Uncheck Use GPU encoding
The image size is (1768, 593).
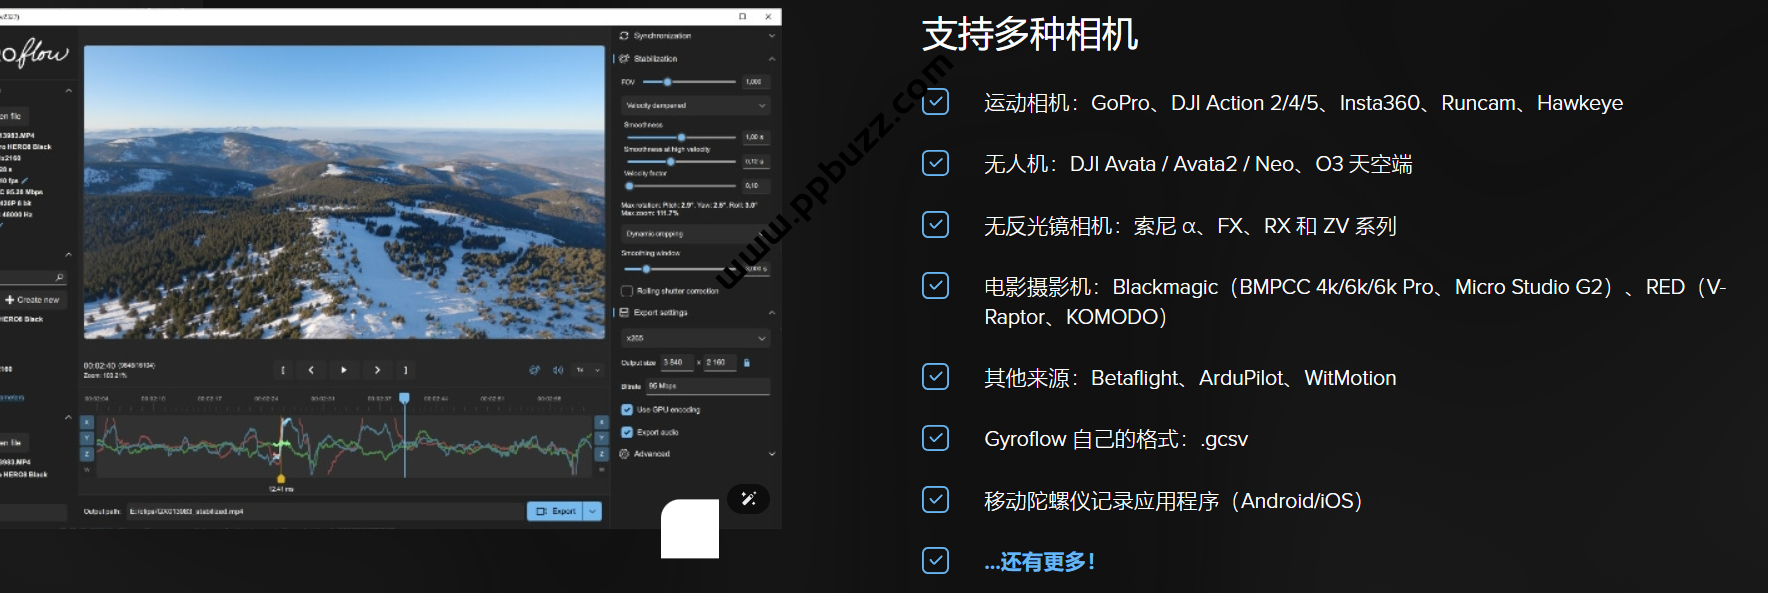[627, 410]
